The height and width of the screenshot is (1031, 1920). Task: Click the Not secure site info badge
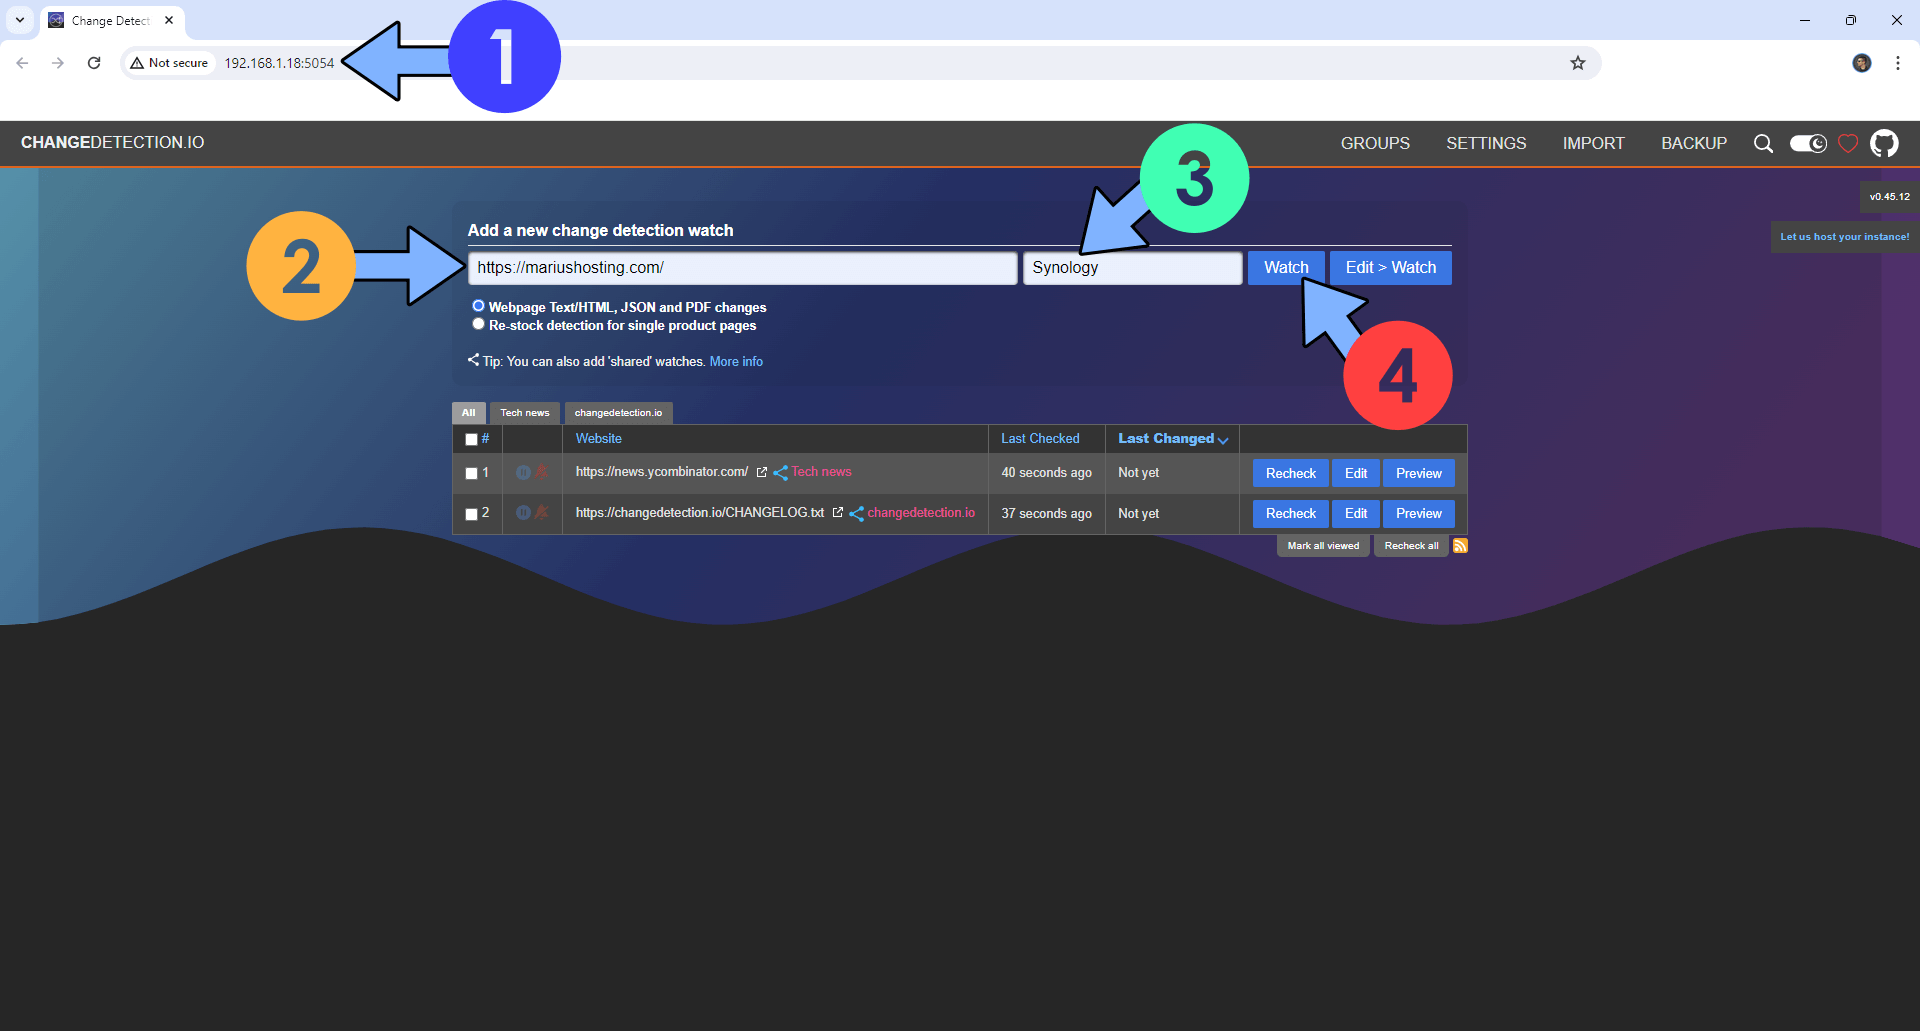click(169, 63)
